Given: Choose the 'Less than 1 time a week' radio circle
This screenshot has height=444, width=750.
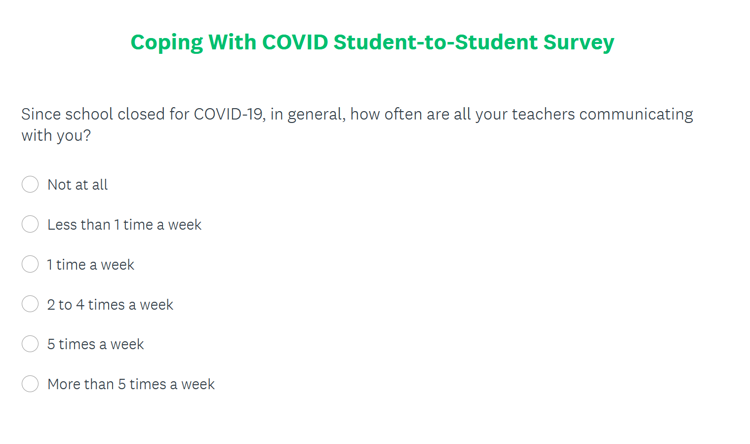Looking at the screenshot, I should click(30, 224).
